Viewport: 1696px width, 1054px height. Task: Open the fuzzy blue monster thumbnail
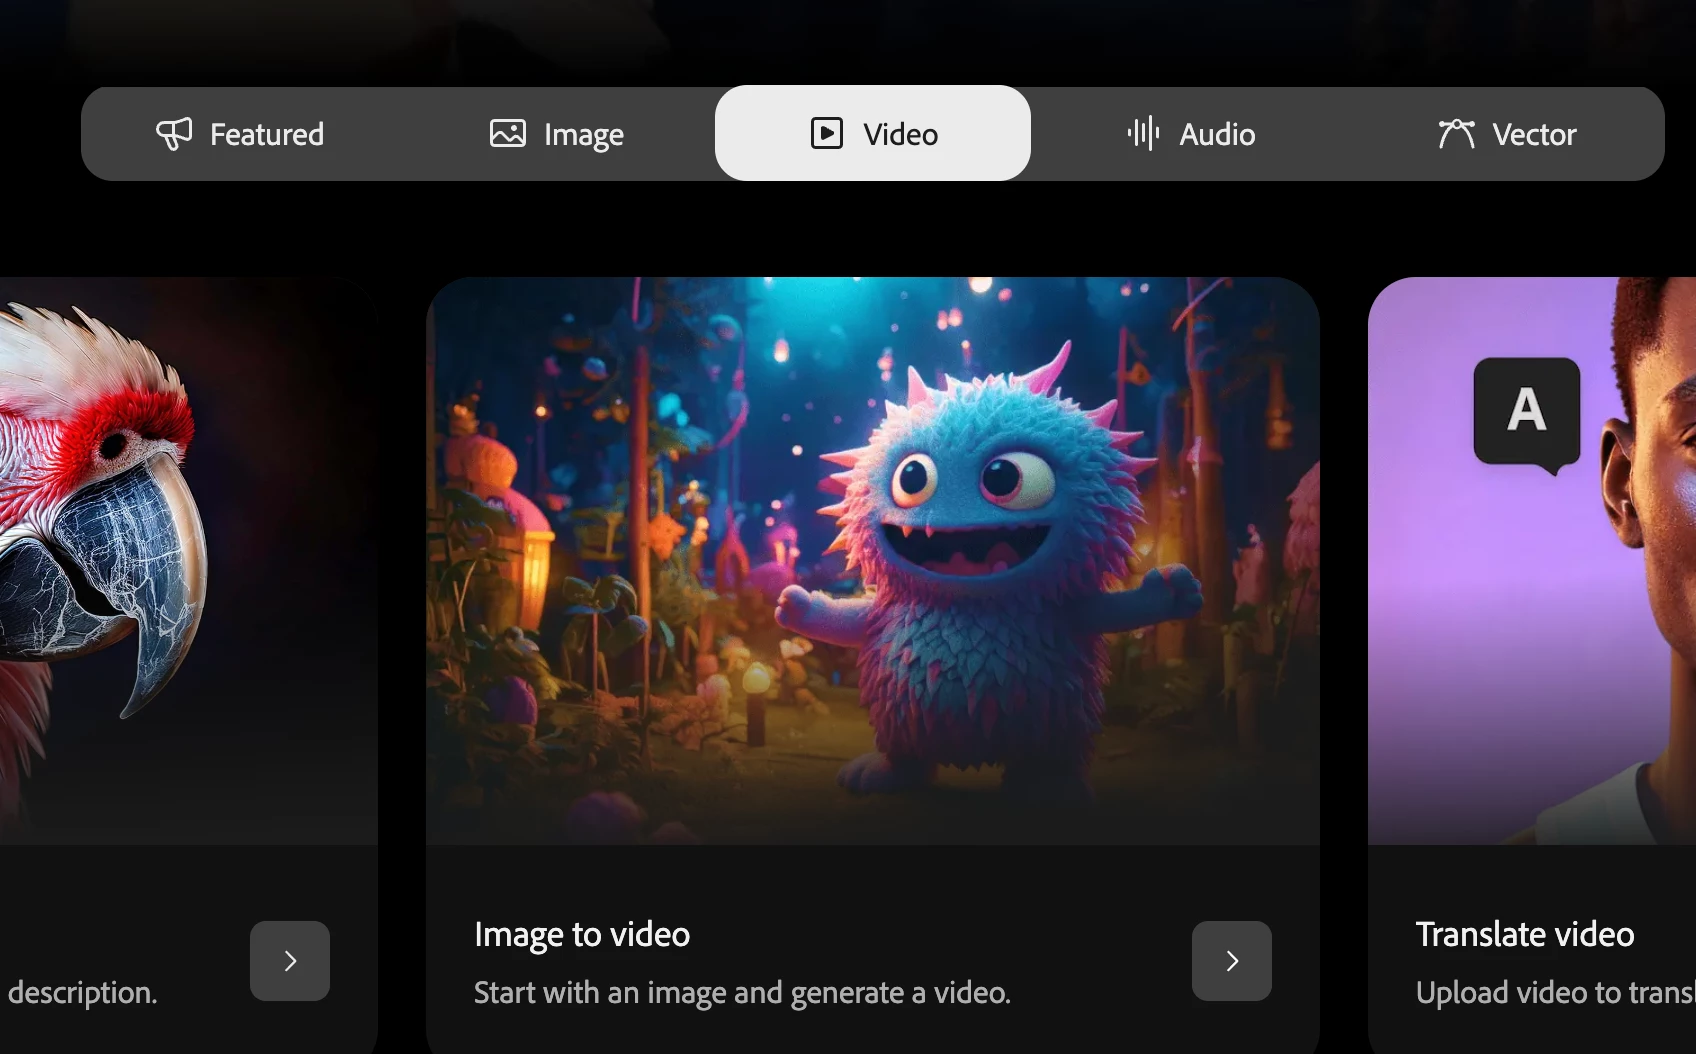873,561
